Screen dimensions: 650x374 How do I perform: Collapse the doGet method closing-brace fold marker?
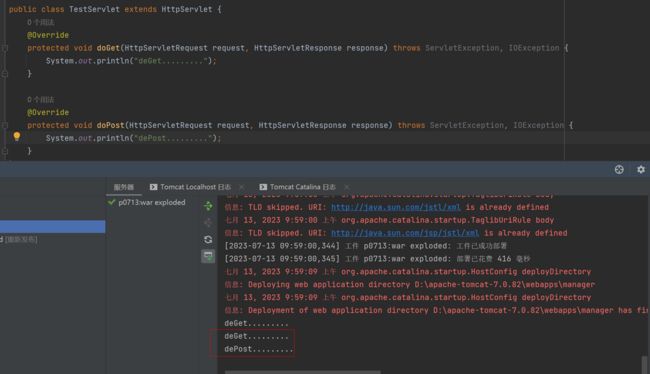click(5, 74)
